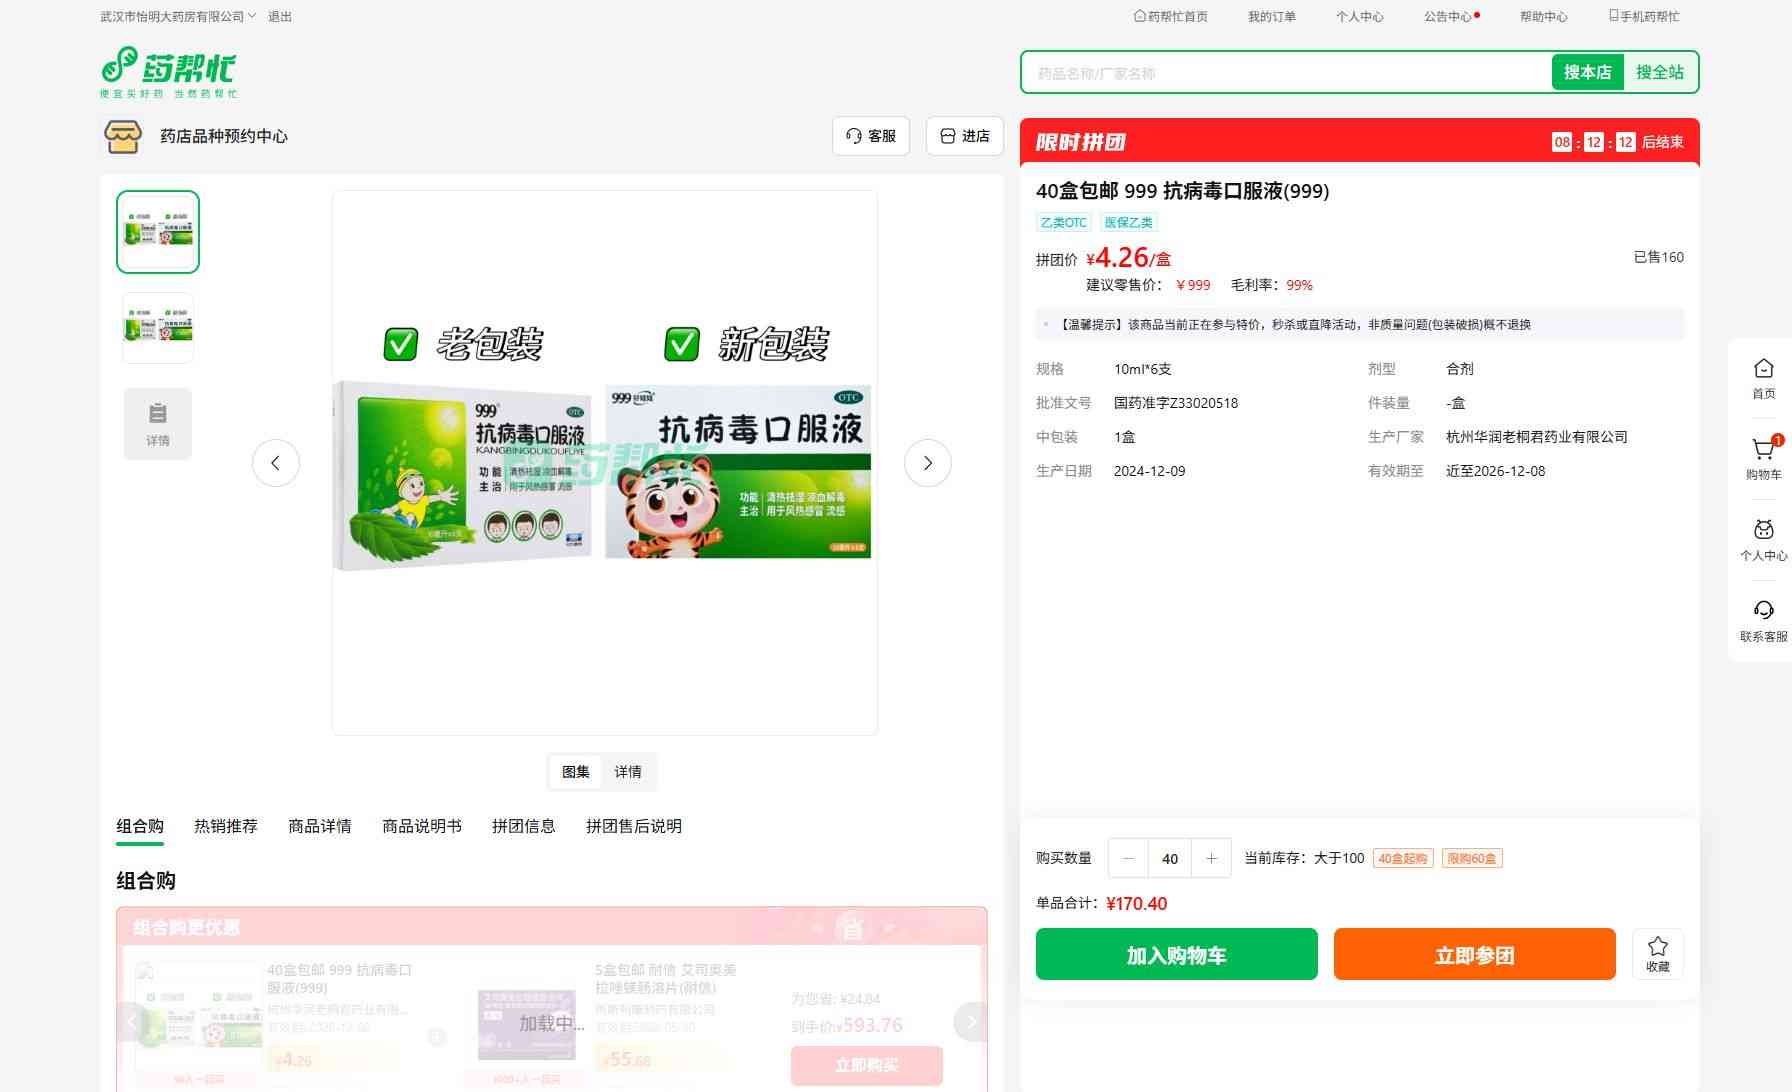Click the 加入购物车 button
The height and width of the screenshot is (1092, 1792).
(1176, 954)
